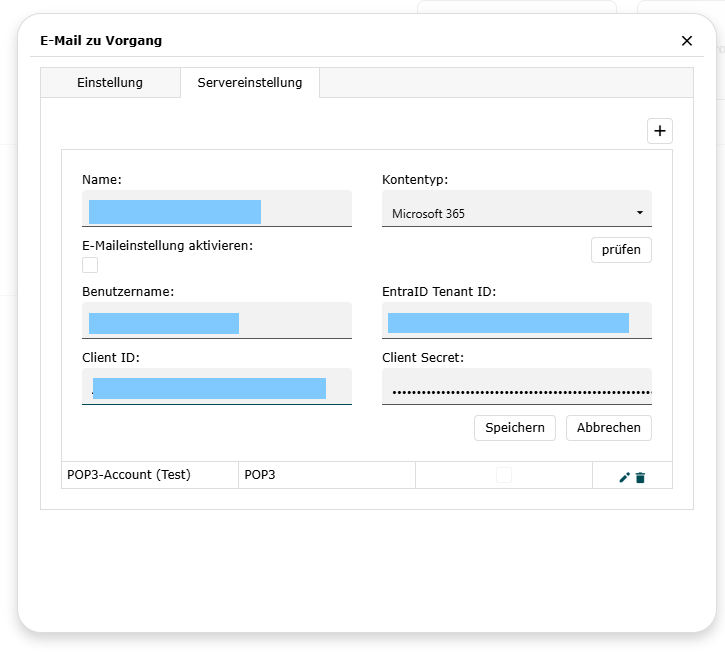Select the Servereinstellung tab

tap(250, 83)
